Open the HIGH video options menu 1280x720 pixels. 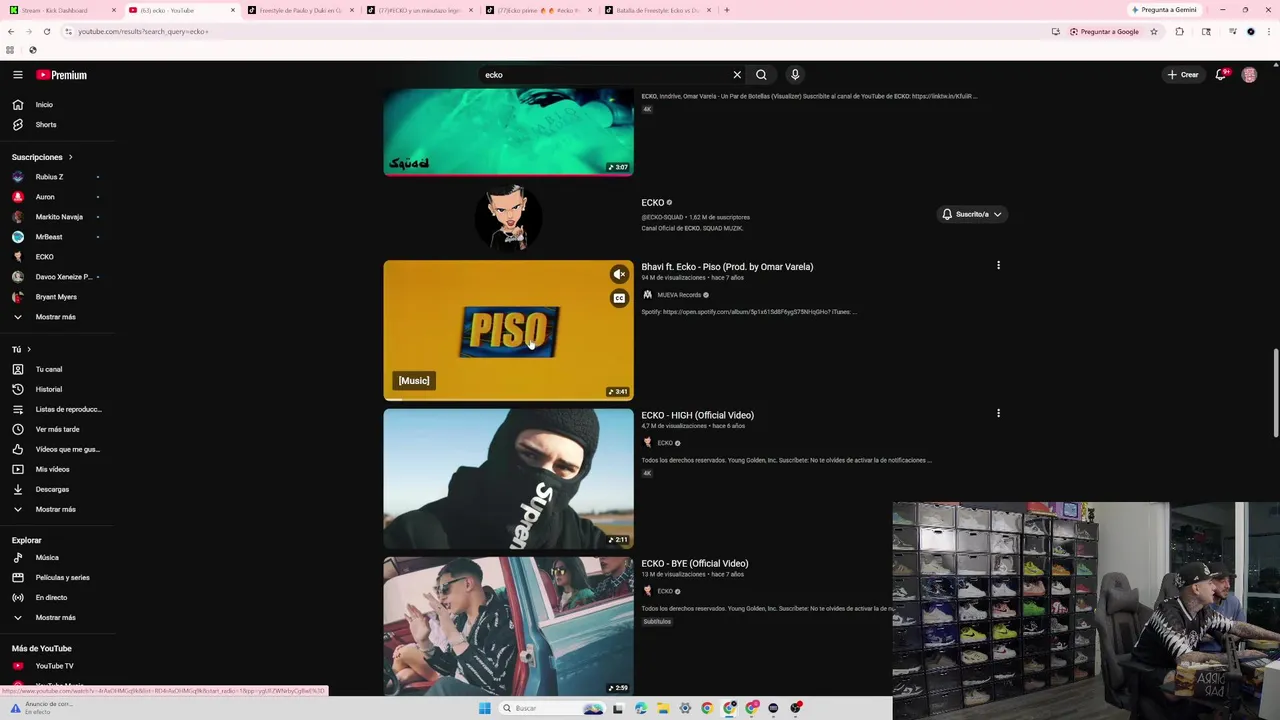coord(998,413)
